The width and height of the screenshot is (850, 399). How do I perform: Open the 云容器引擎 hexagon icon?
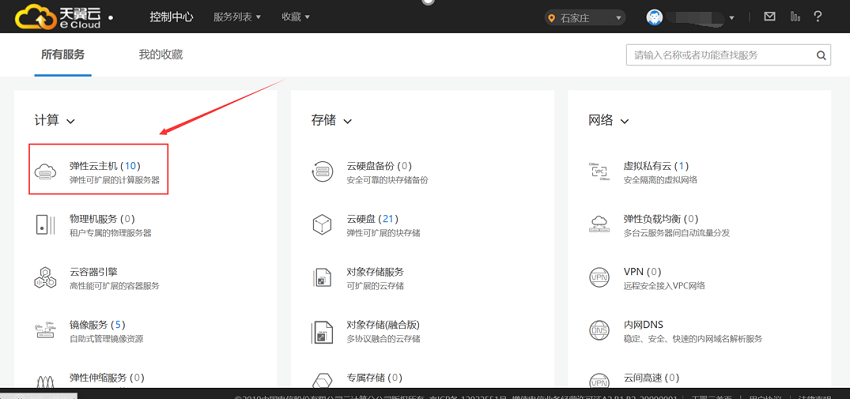tap(45, 277)
